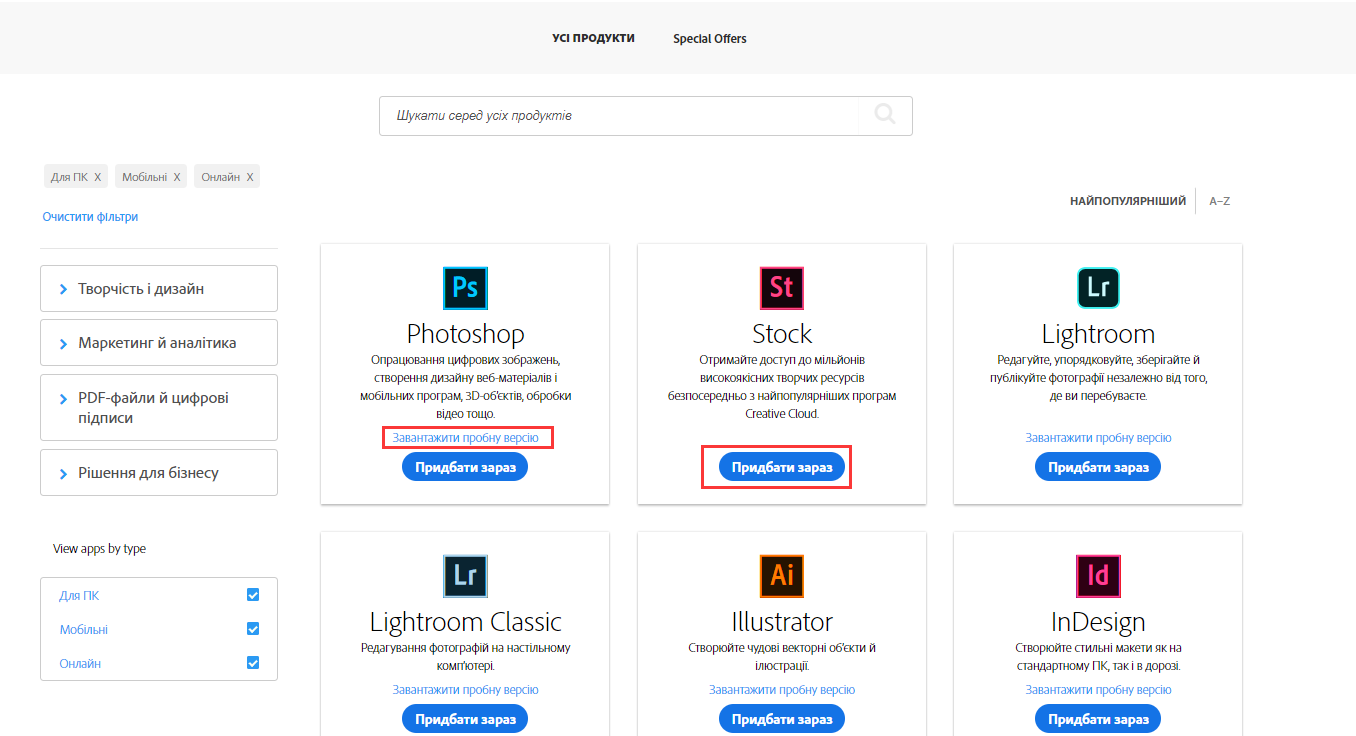Switch to the 'Special Offers' tab
This screenshot has width=1356, height=736.
(x=709, y=38)
